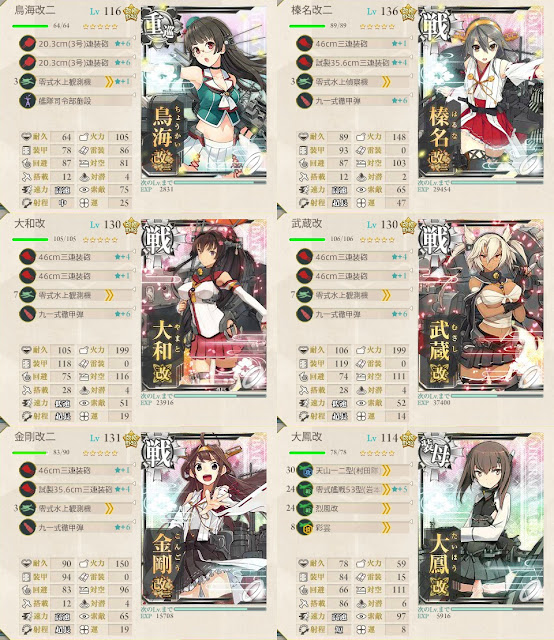The height and width of the screenshot is (640, 554).
Task: Click Haruna's star rating row
Action: (x=377, y=27)
